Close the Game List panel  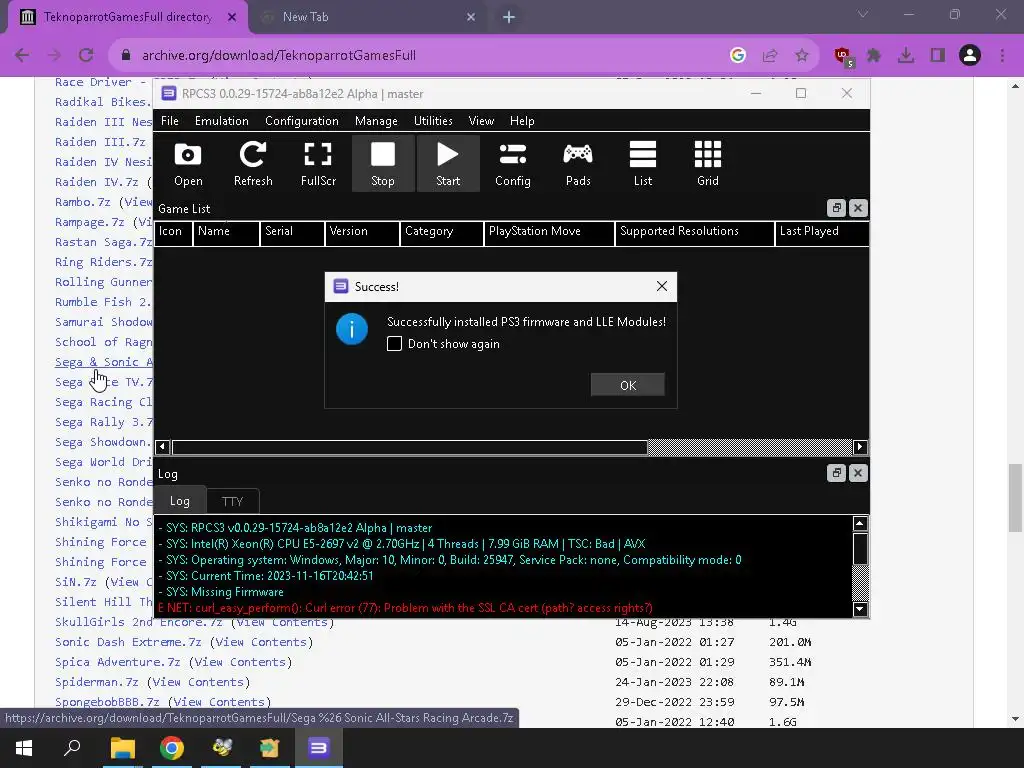pos(858,208)
